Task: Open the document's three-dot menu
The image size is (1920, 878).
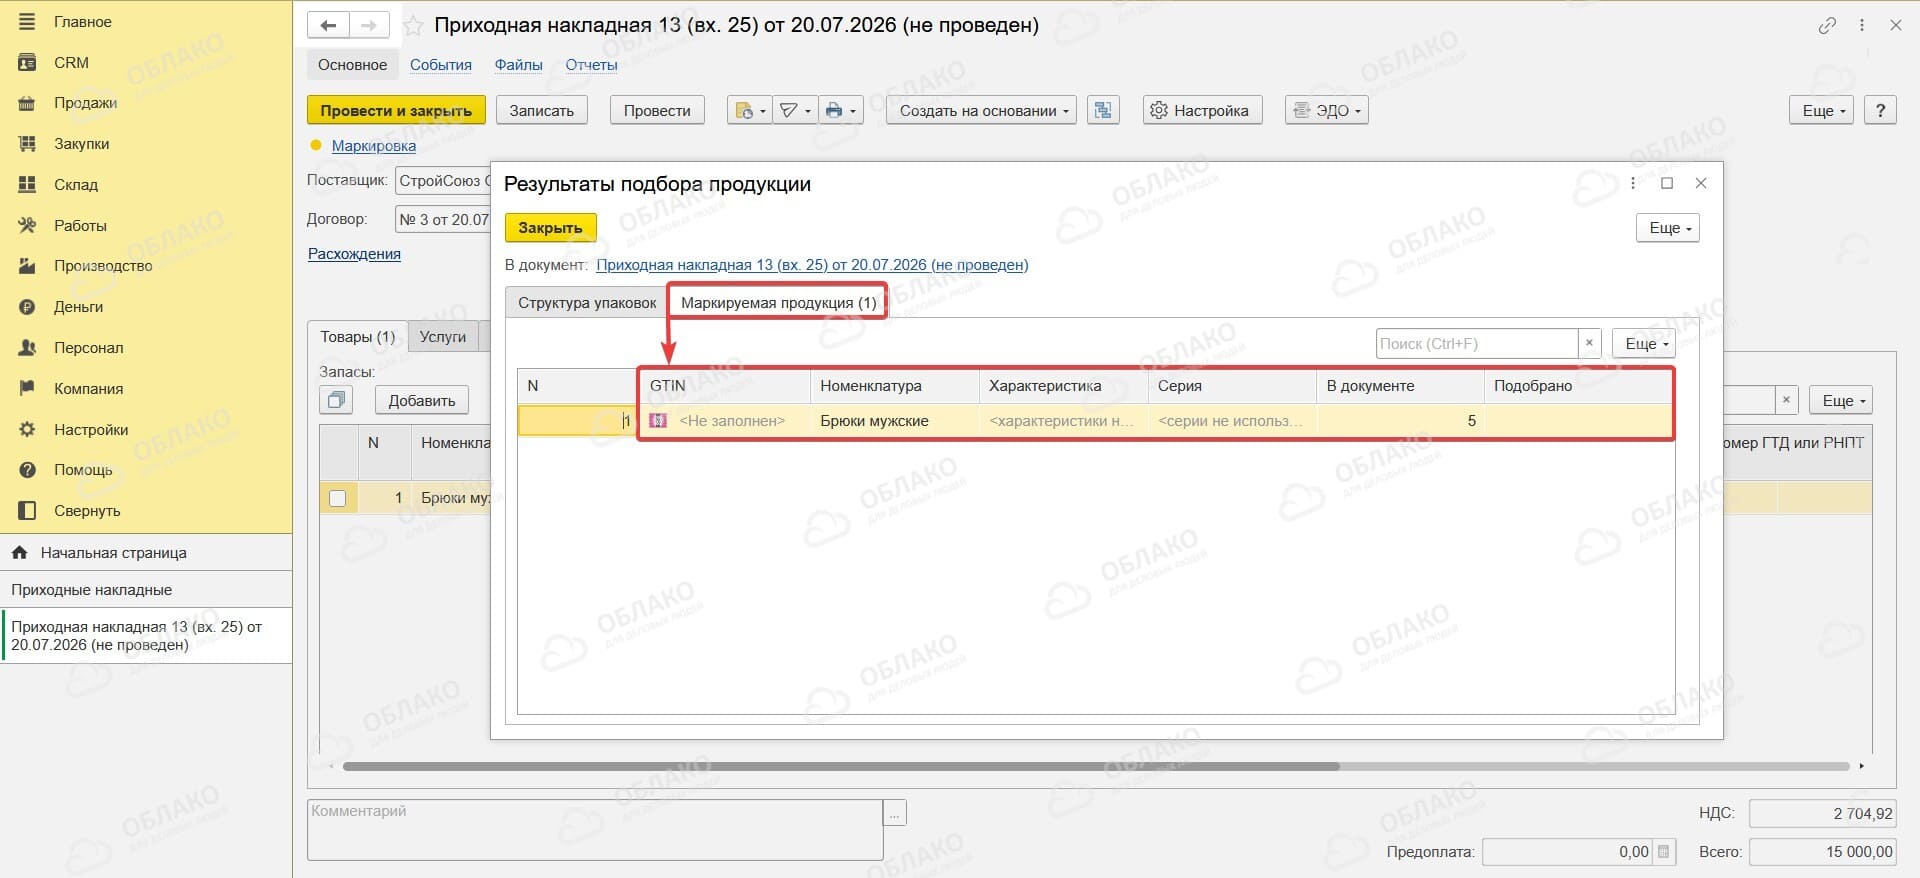Action: (1862, 26)
